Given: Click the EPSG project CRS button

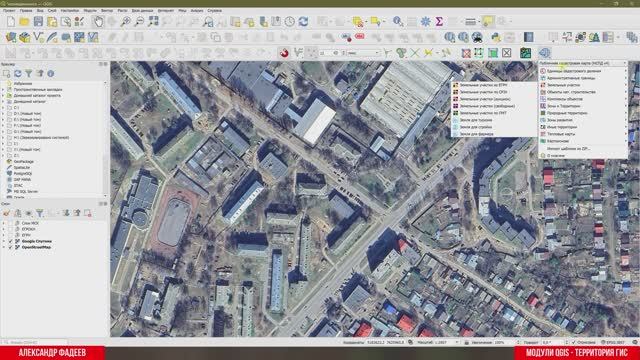Looking at the screenshot, I should pyautogui.click(x=613, y=342).
